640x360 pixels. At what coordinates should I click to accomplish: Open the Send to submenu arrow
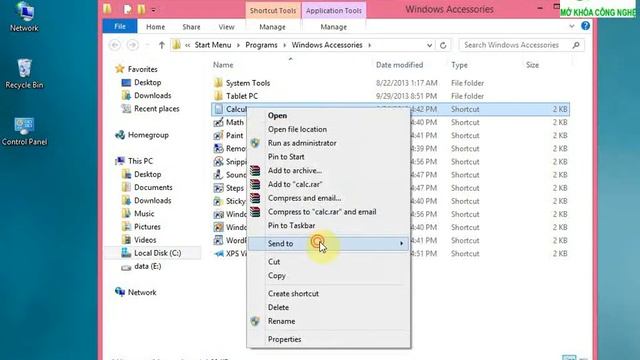click(x=402, y=244)
